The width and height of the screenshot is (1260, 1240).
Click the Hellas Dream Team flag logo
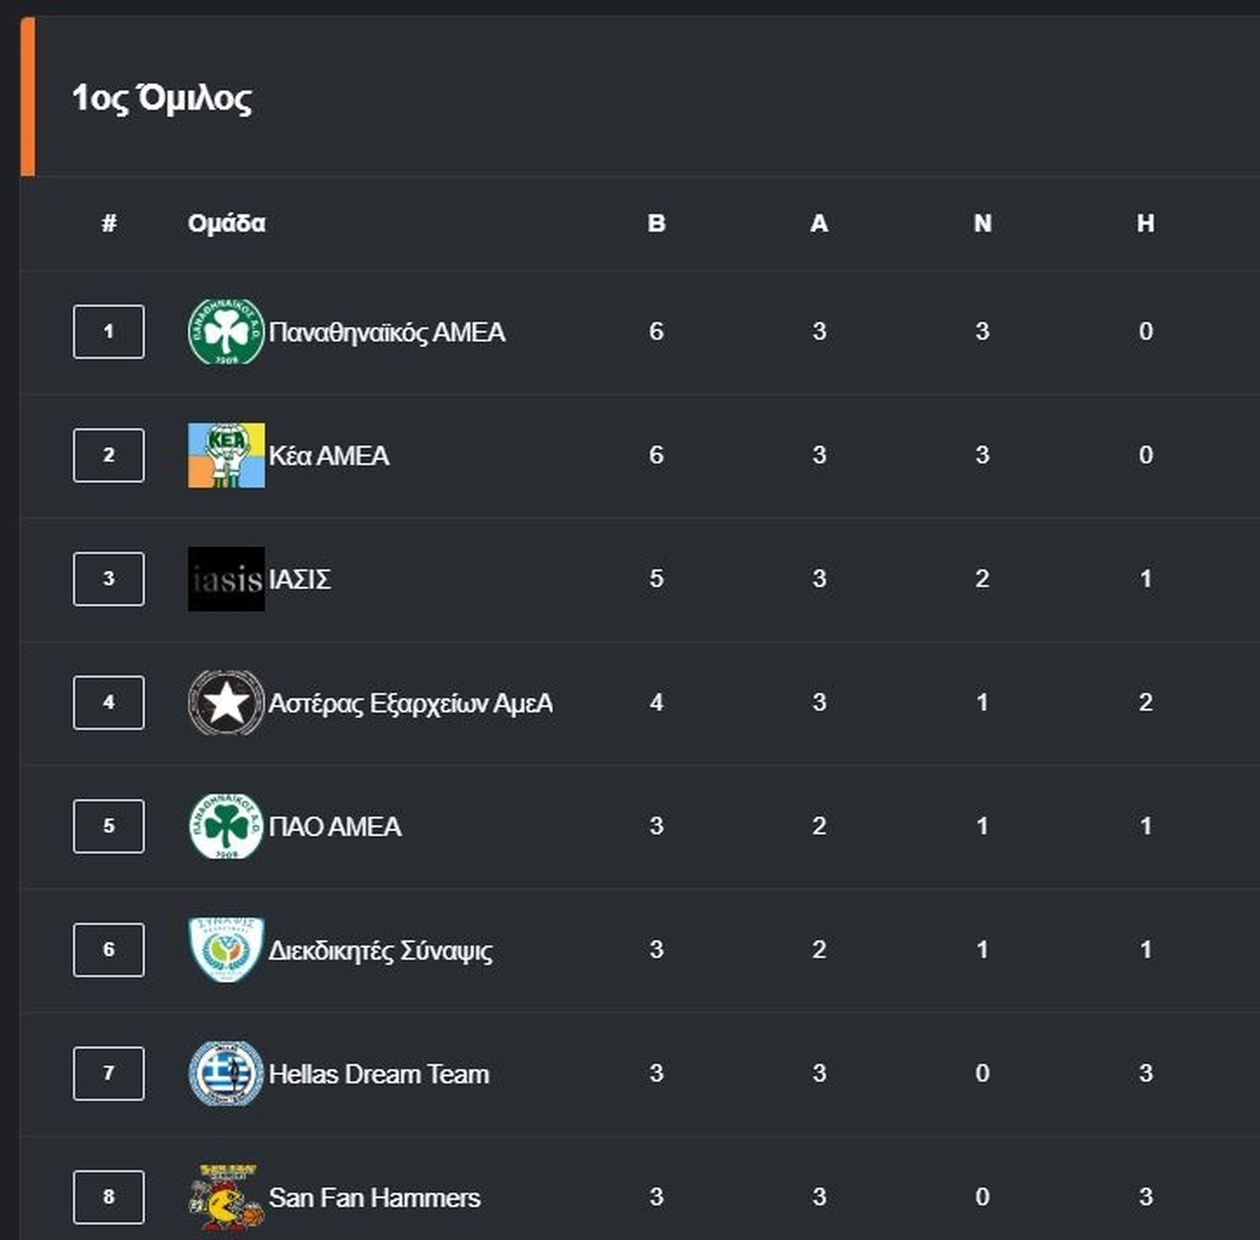point(226,1073)
